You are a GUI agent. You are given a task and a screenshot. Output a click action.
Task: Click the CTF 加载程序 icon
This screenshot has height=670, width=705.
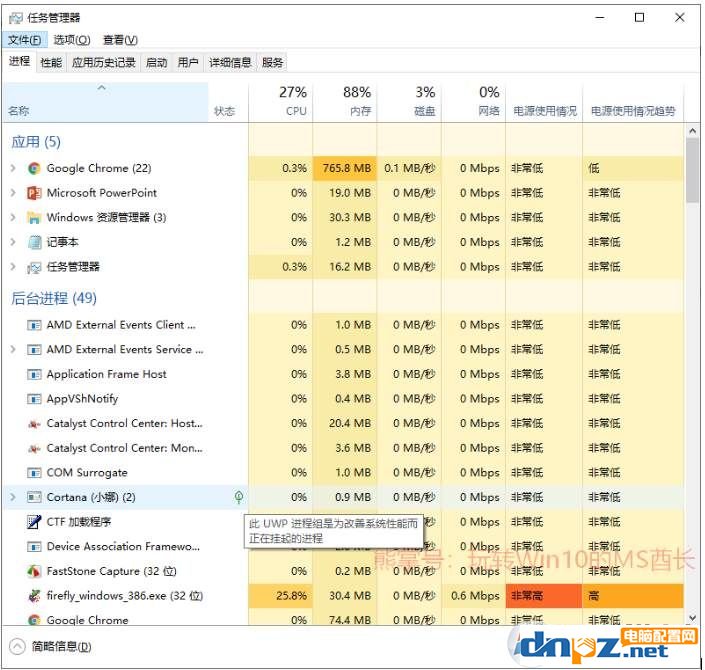click(34, 522)
